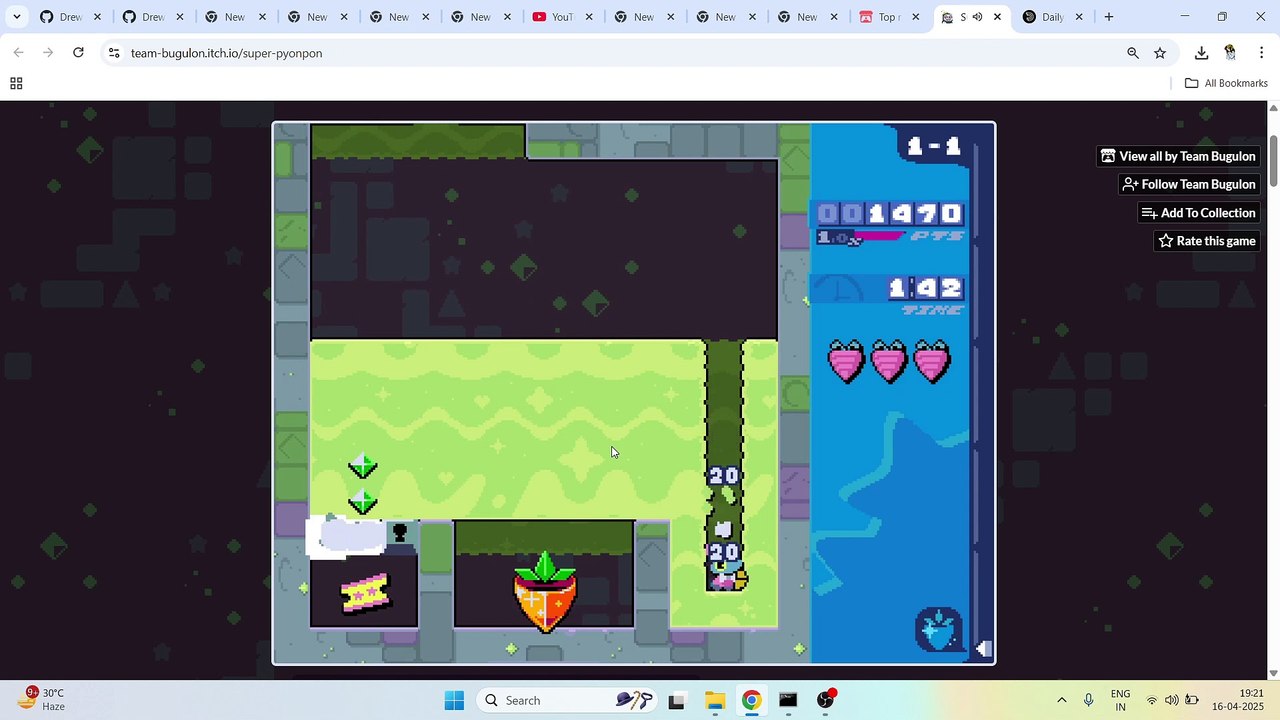The width and height of the screenshot is (1280, 720).
Task: Open Task View from the taskbar
Action: click(677, 700)
